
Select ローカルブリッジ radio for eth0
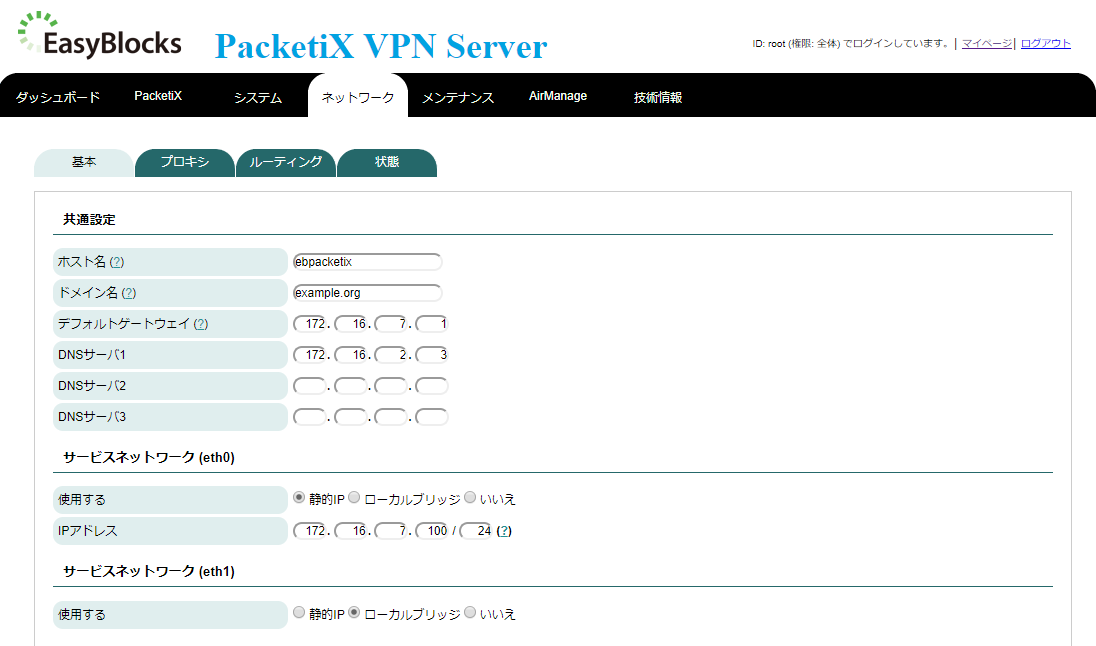(354, 498)
